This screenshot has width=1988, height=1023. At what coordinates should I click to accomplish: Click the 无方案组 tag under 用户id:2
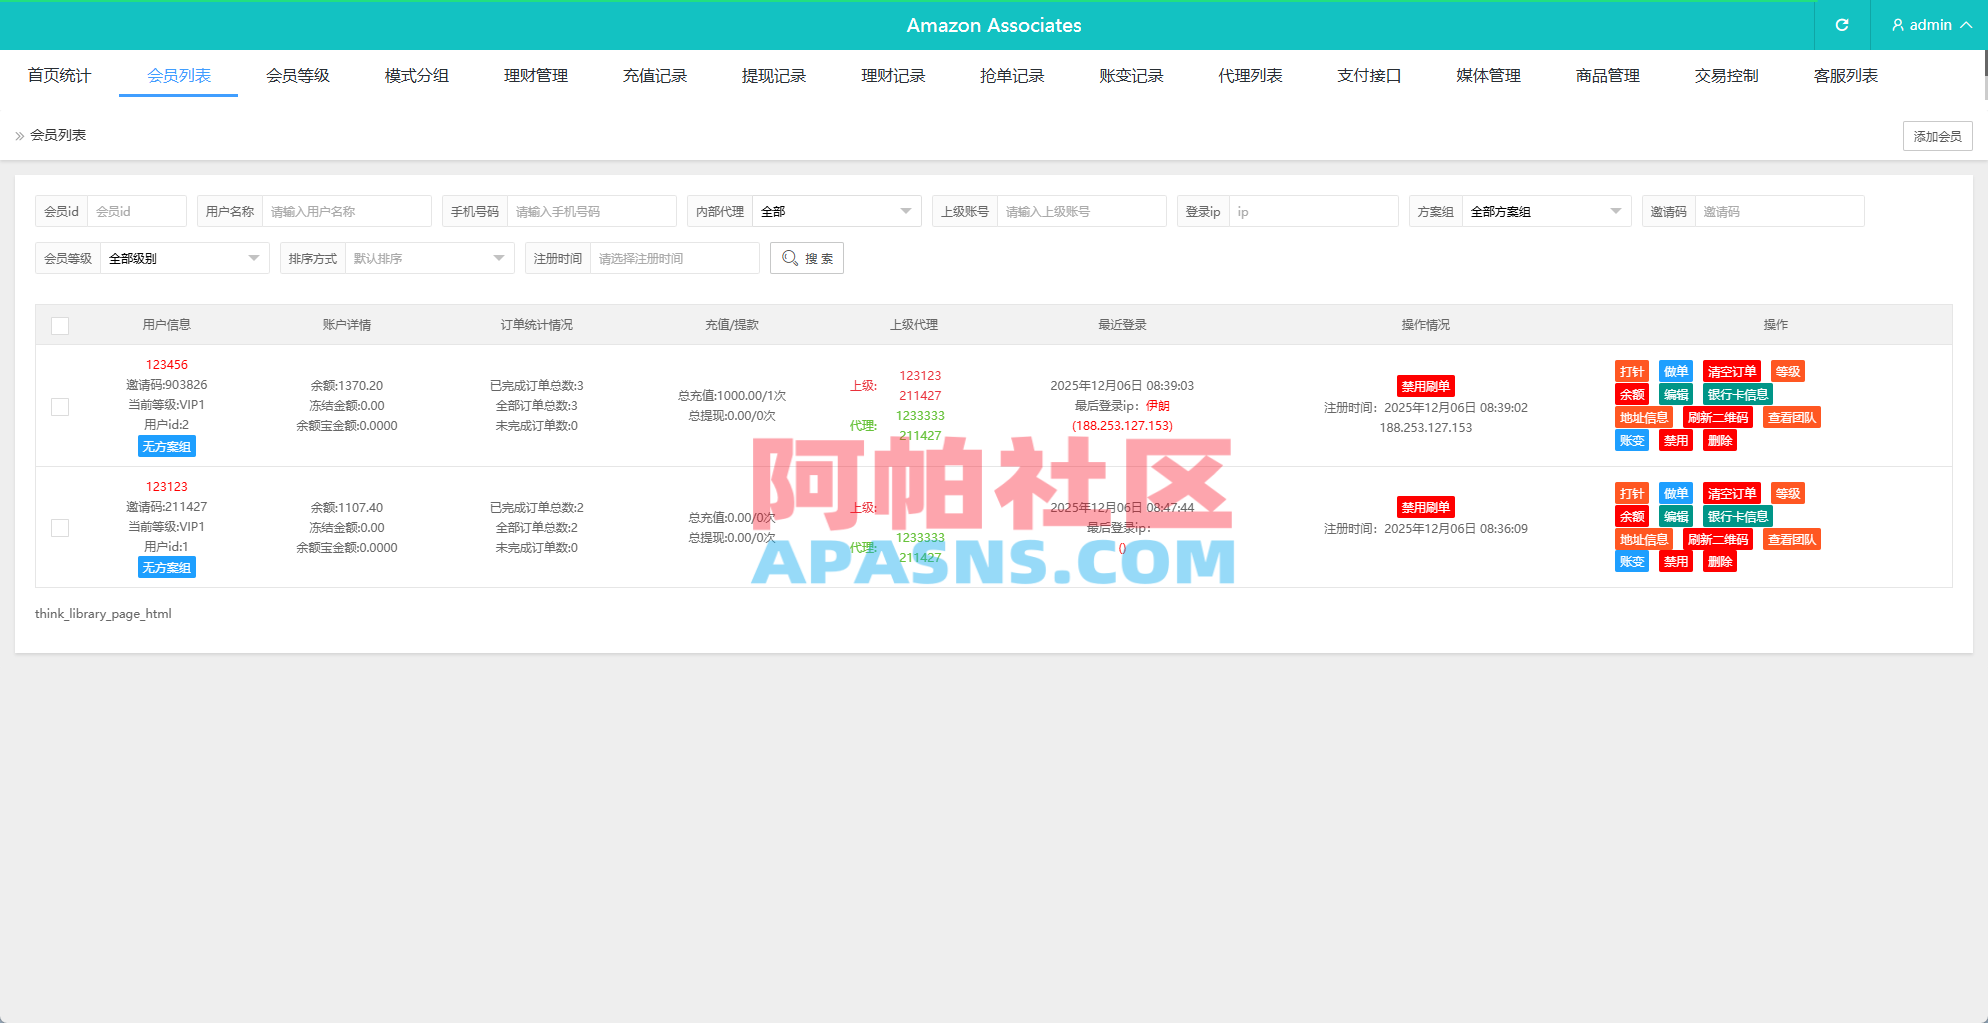coord(167,447)
